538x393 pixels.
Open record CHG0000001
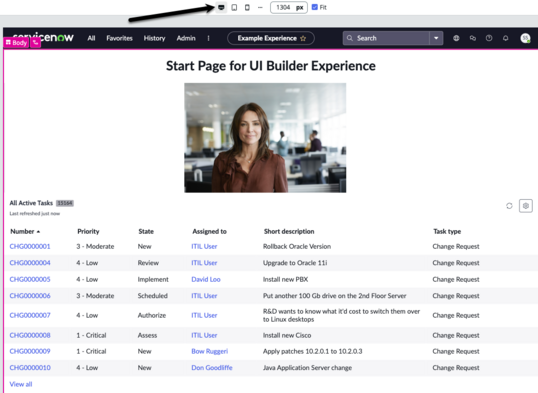(30, 246)
